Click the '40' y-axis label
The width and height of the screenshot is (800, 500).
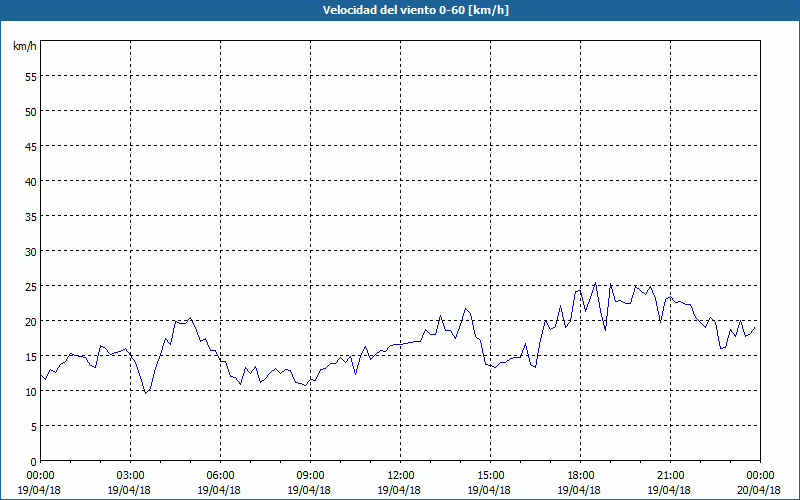31,182
